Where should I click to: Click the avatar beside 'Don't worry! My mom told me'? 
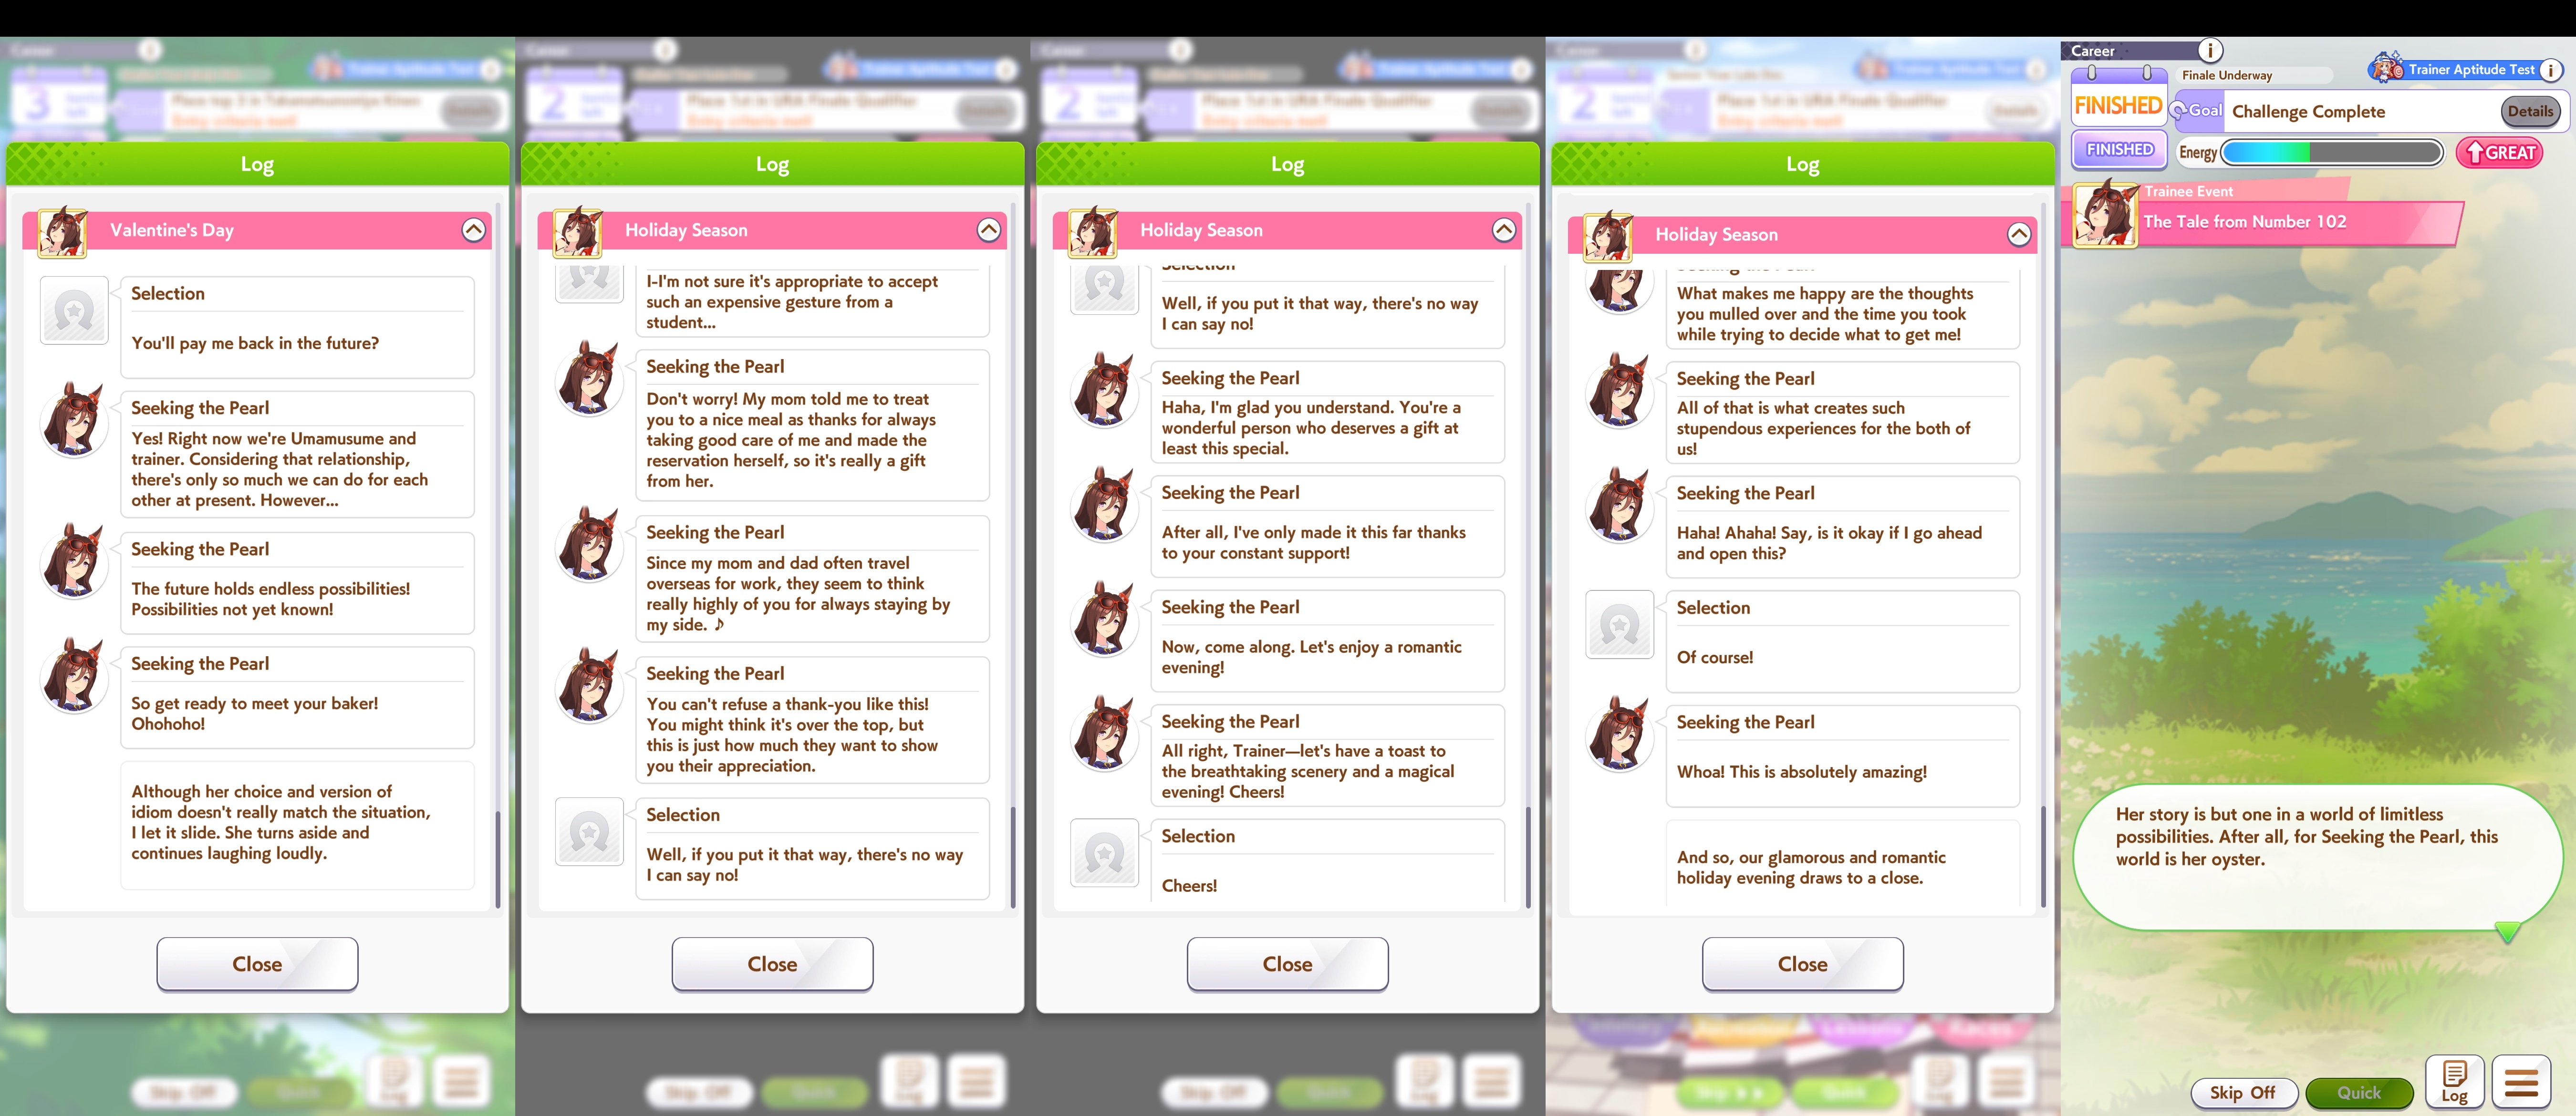589,378
